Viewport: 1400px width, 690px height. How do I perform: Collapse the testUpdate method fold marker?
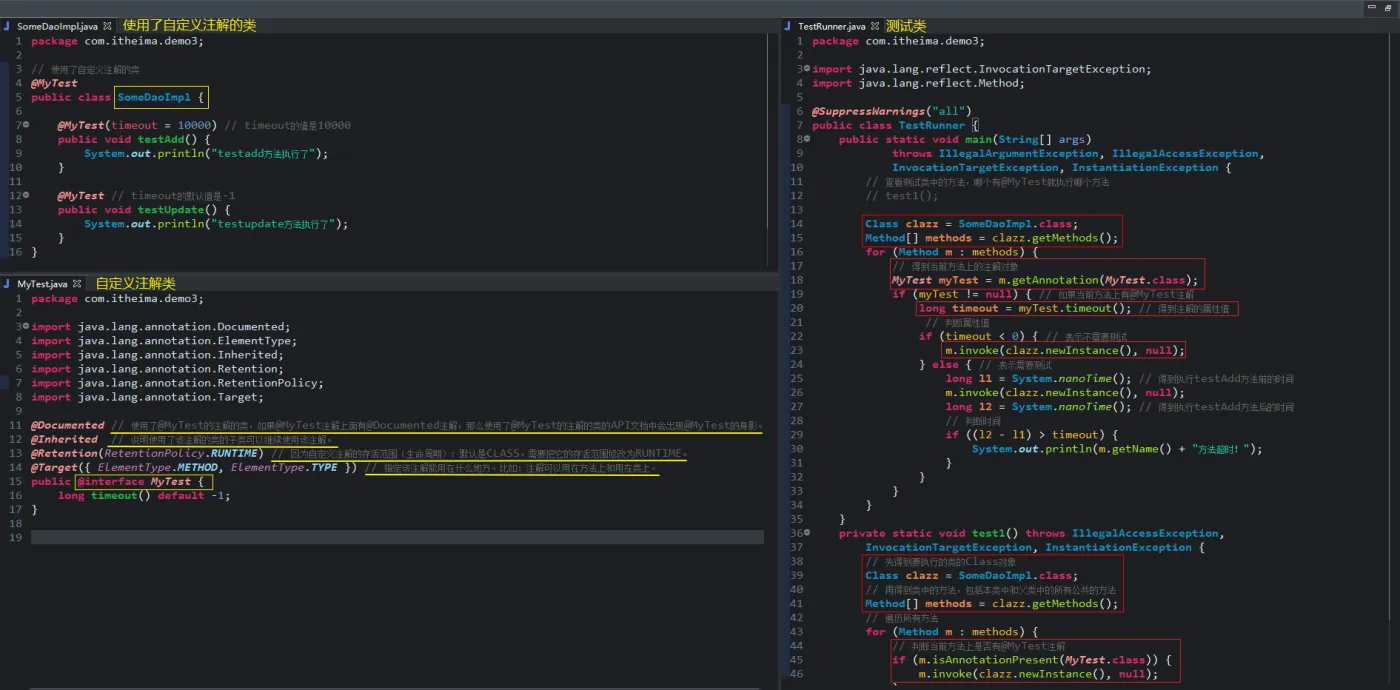[x=26, y=196]
